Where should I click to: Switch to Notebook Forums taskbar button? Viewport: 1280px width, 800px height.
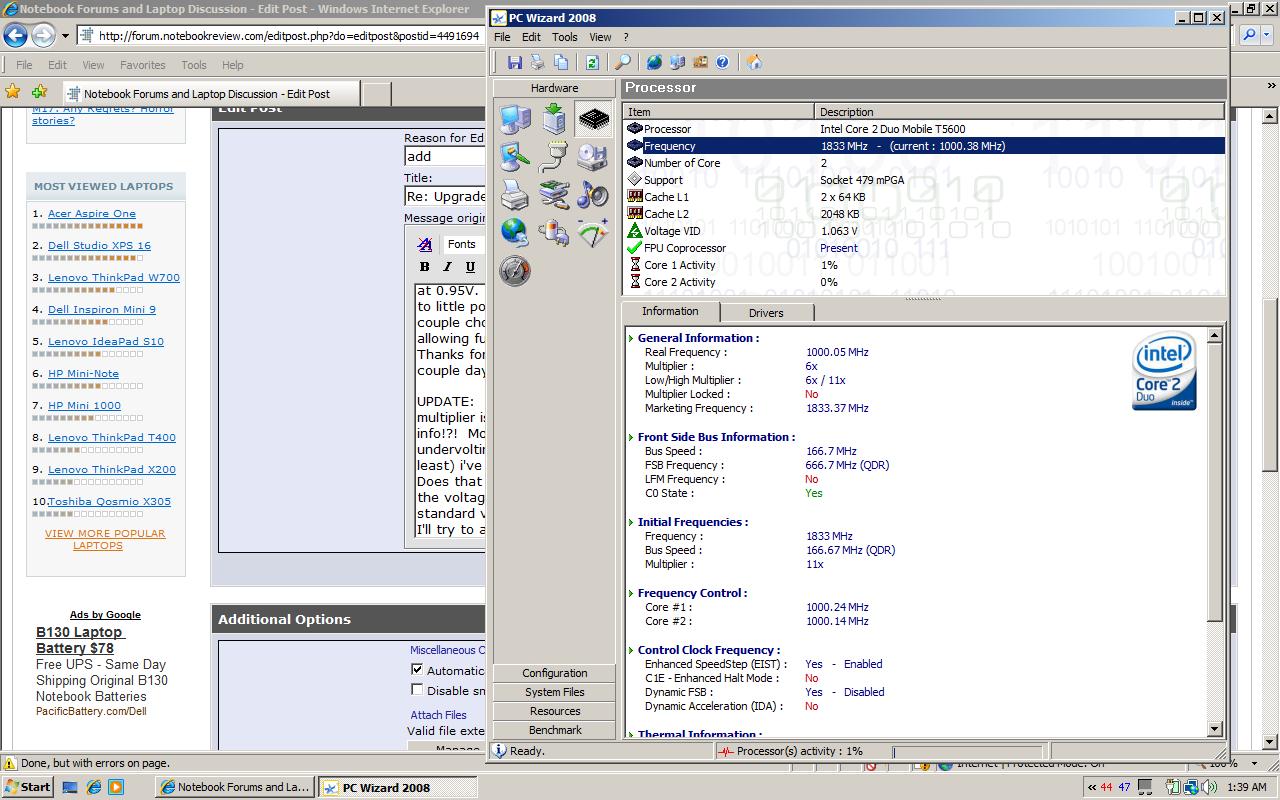tap(235, 787)
